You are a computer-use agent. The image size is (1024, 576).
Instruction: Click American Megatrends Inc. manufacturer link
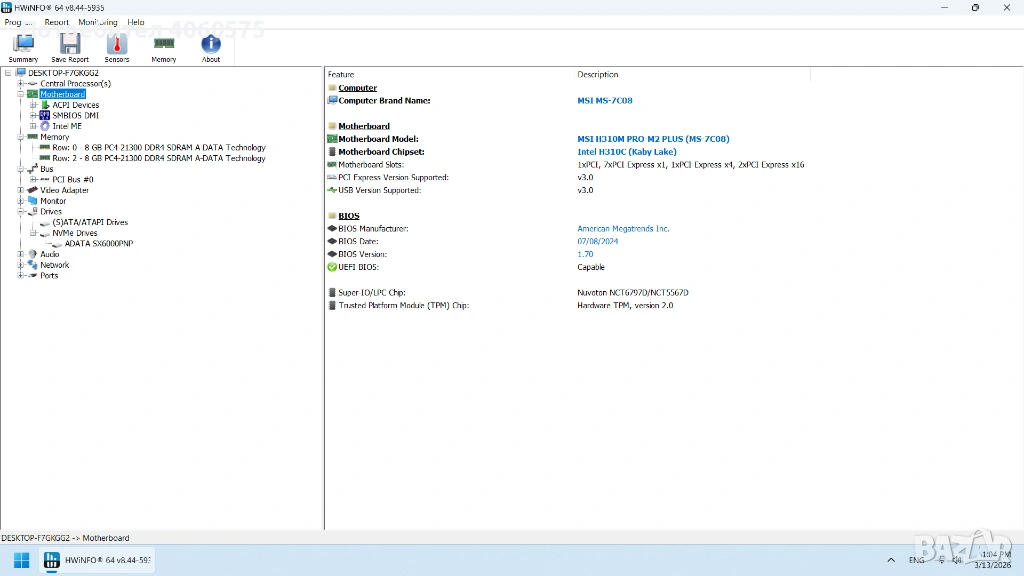click(623, 229)
